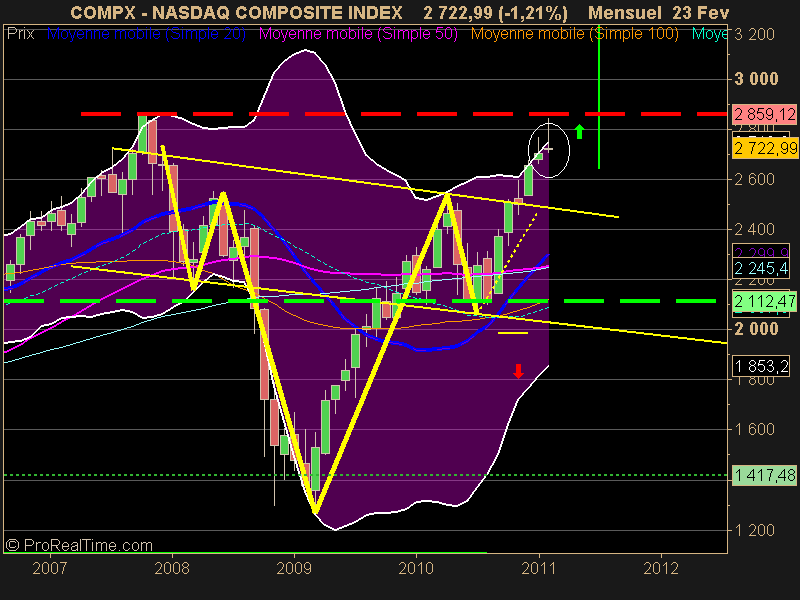Click the green 1 417,48 price tag
Viewport: 800px width, 600px height.
coord(764,476)
